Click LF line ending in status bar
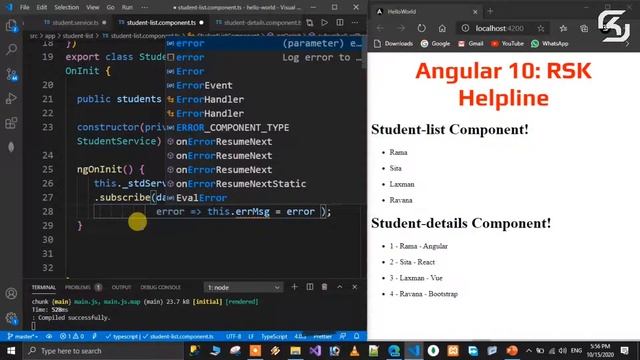 [x=251, y=336]
